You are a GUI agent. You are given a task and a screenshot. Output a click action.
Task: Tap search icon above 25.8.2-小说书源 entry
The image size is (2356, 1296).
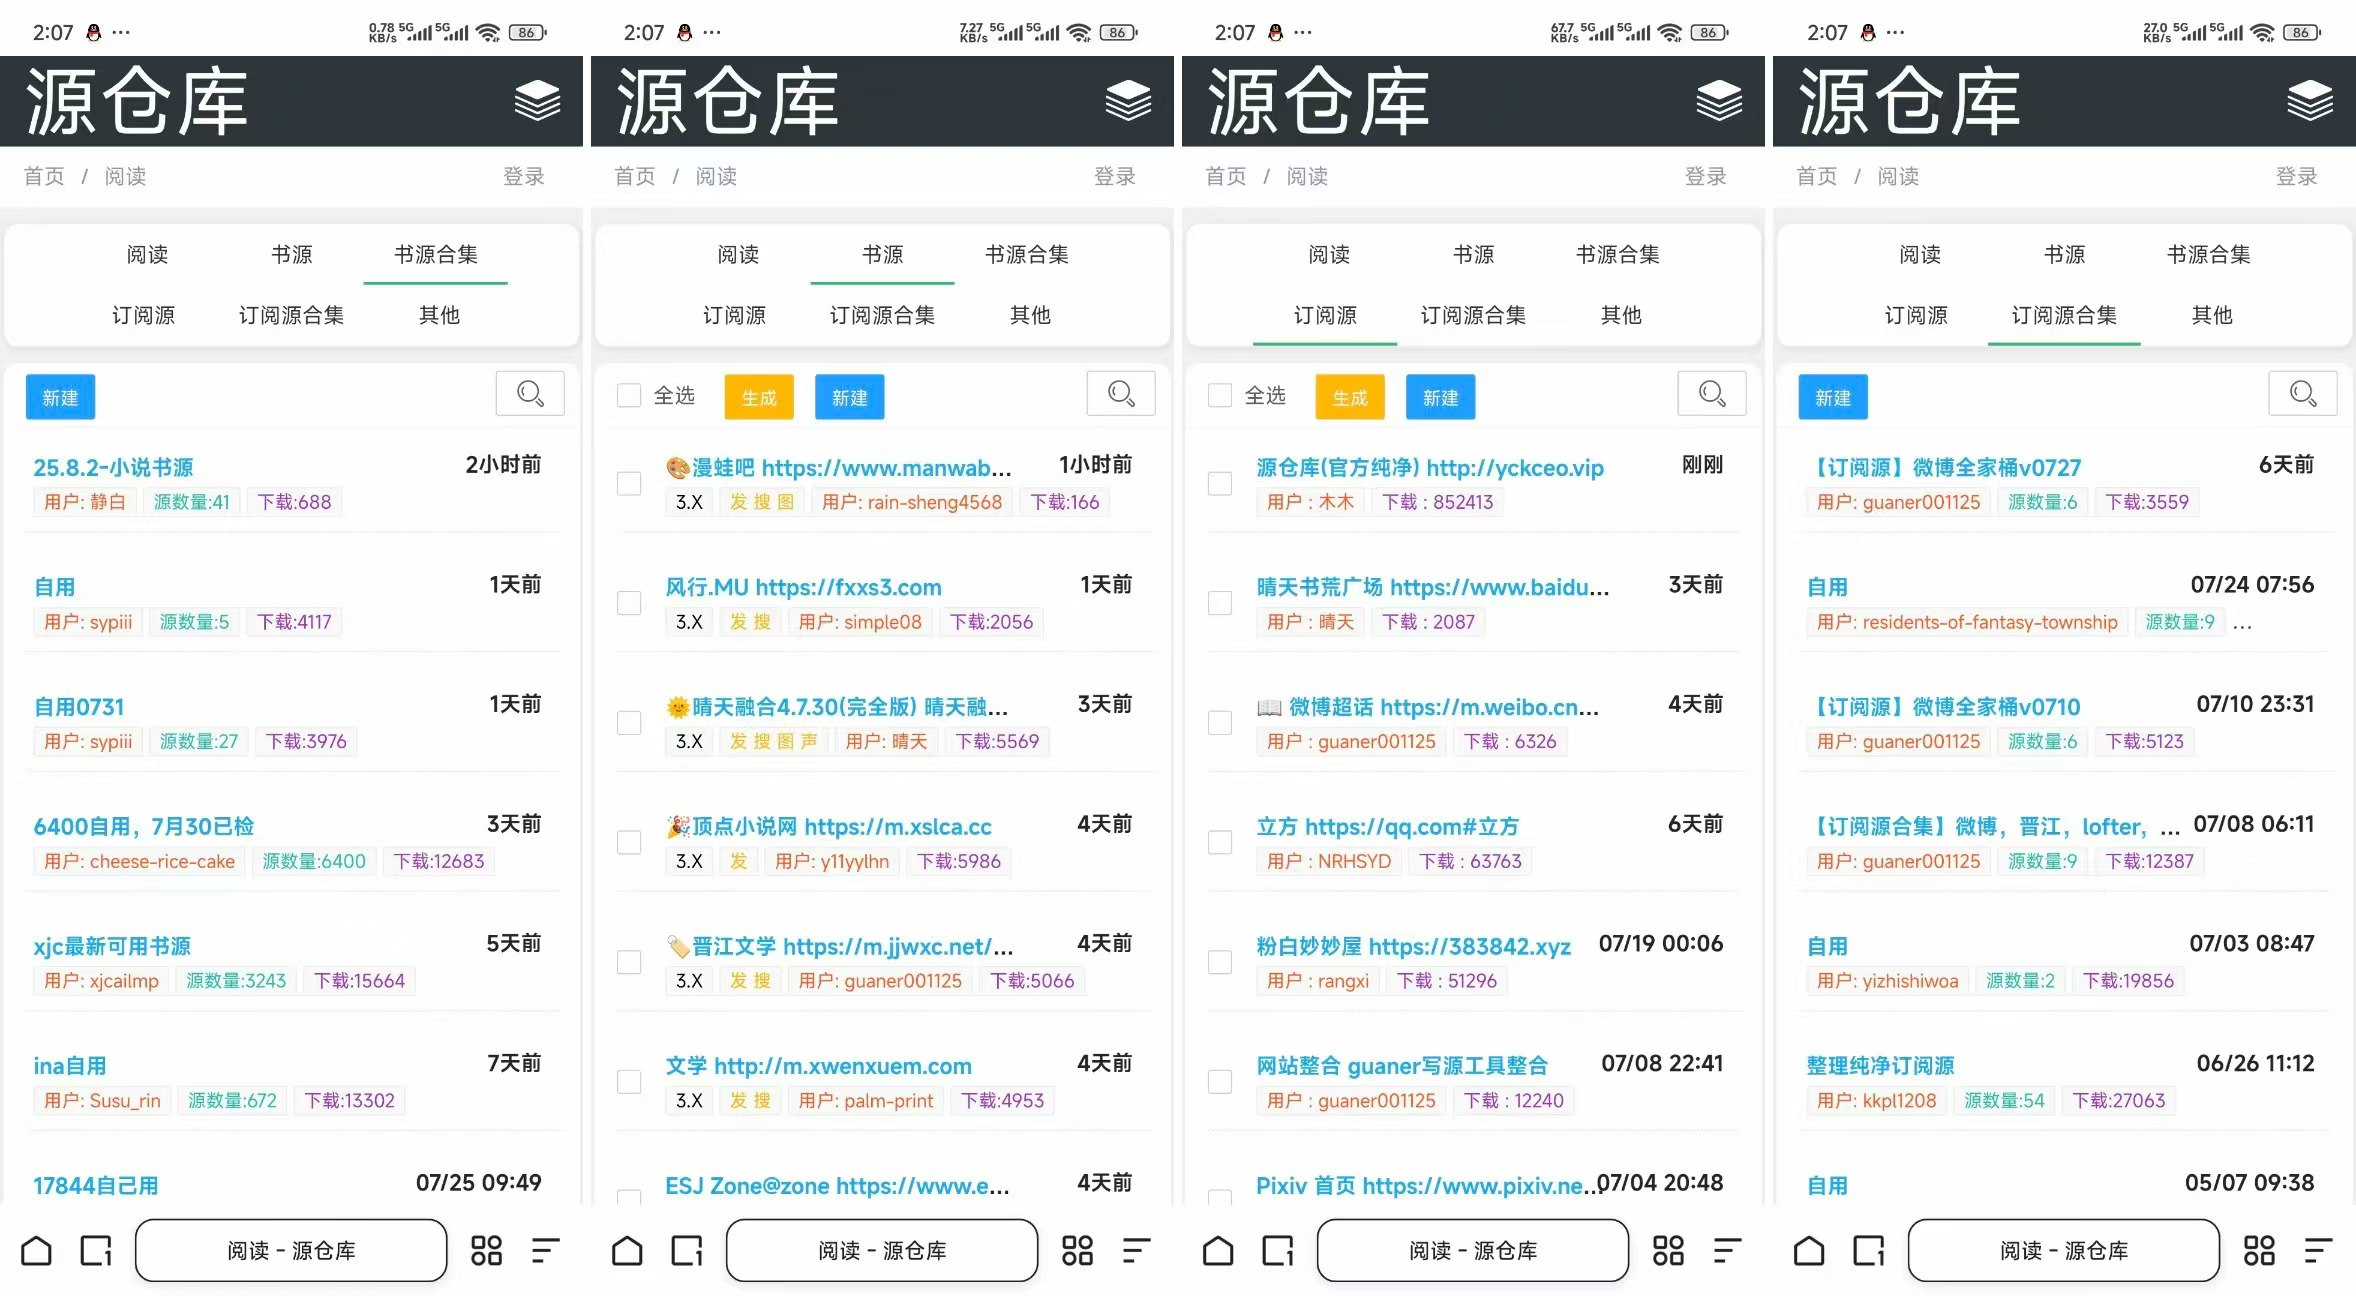(x=530, y=394)
